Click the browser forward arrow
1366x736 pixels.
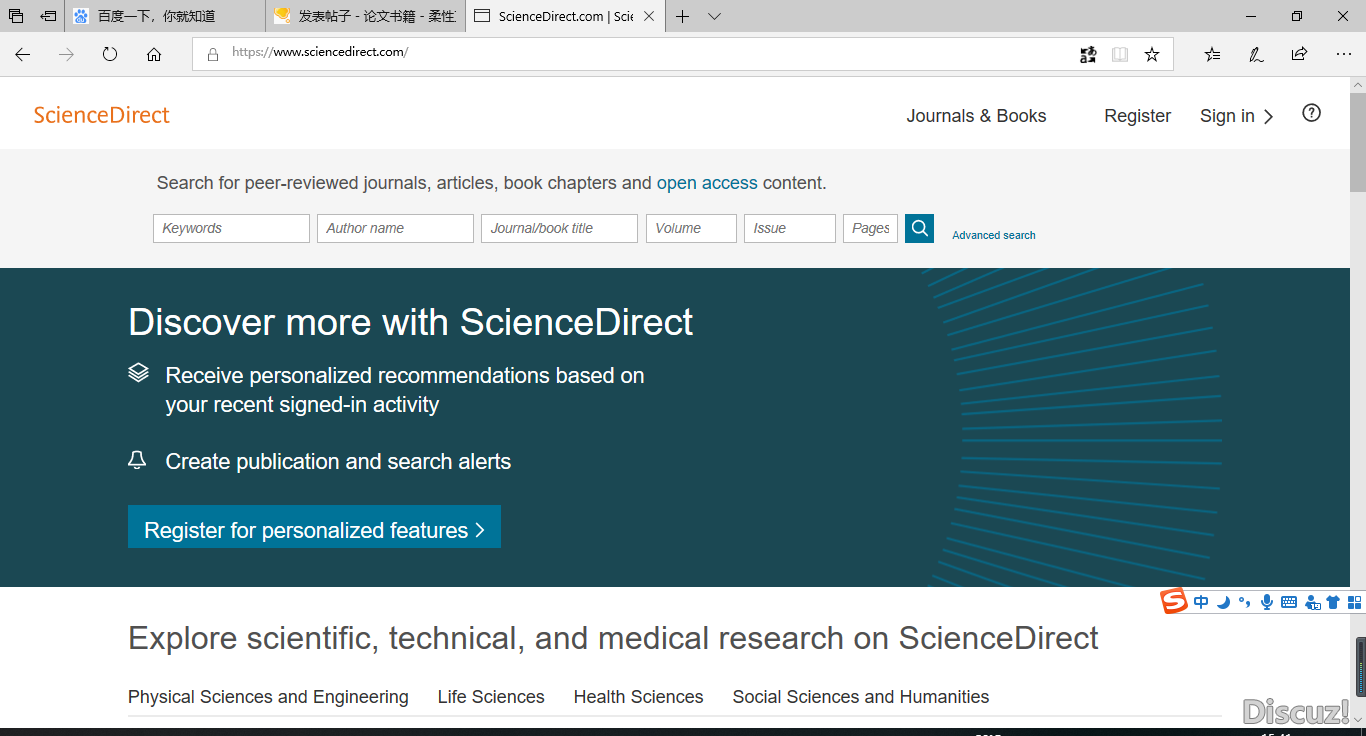pyautogui.click(x=66, y=55)
